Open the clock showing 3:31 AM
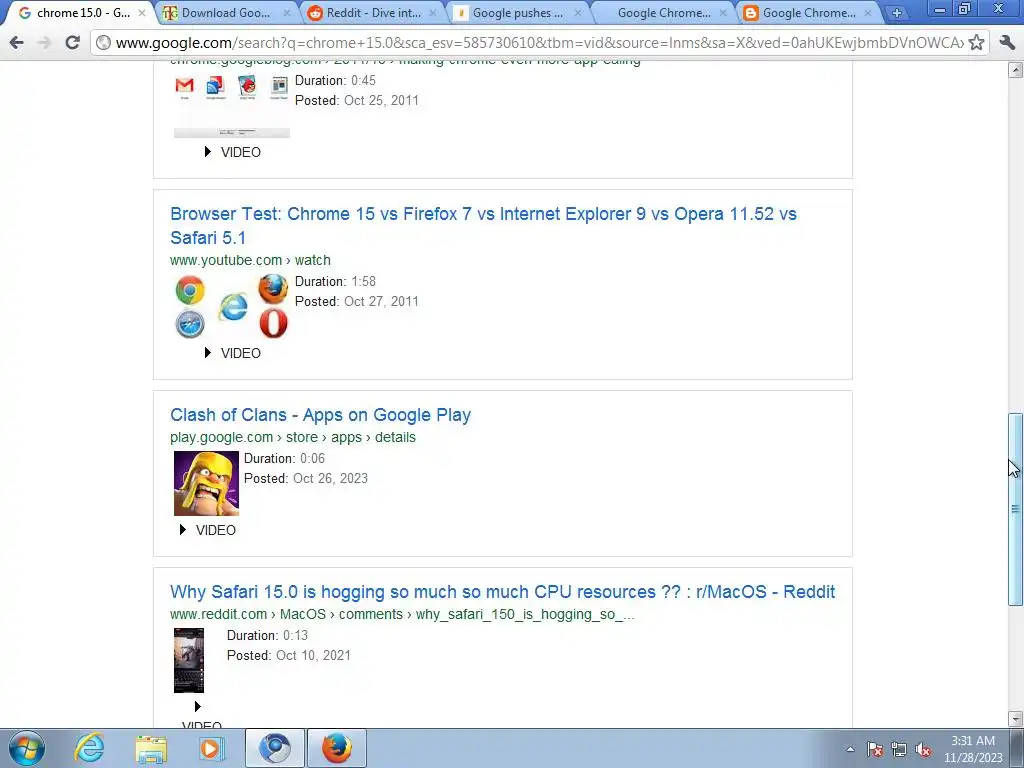The image size is (1024, 768). 973,749
